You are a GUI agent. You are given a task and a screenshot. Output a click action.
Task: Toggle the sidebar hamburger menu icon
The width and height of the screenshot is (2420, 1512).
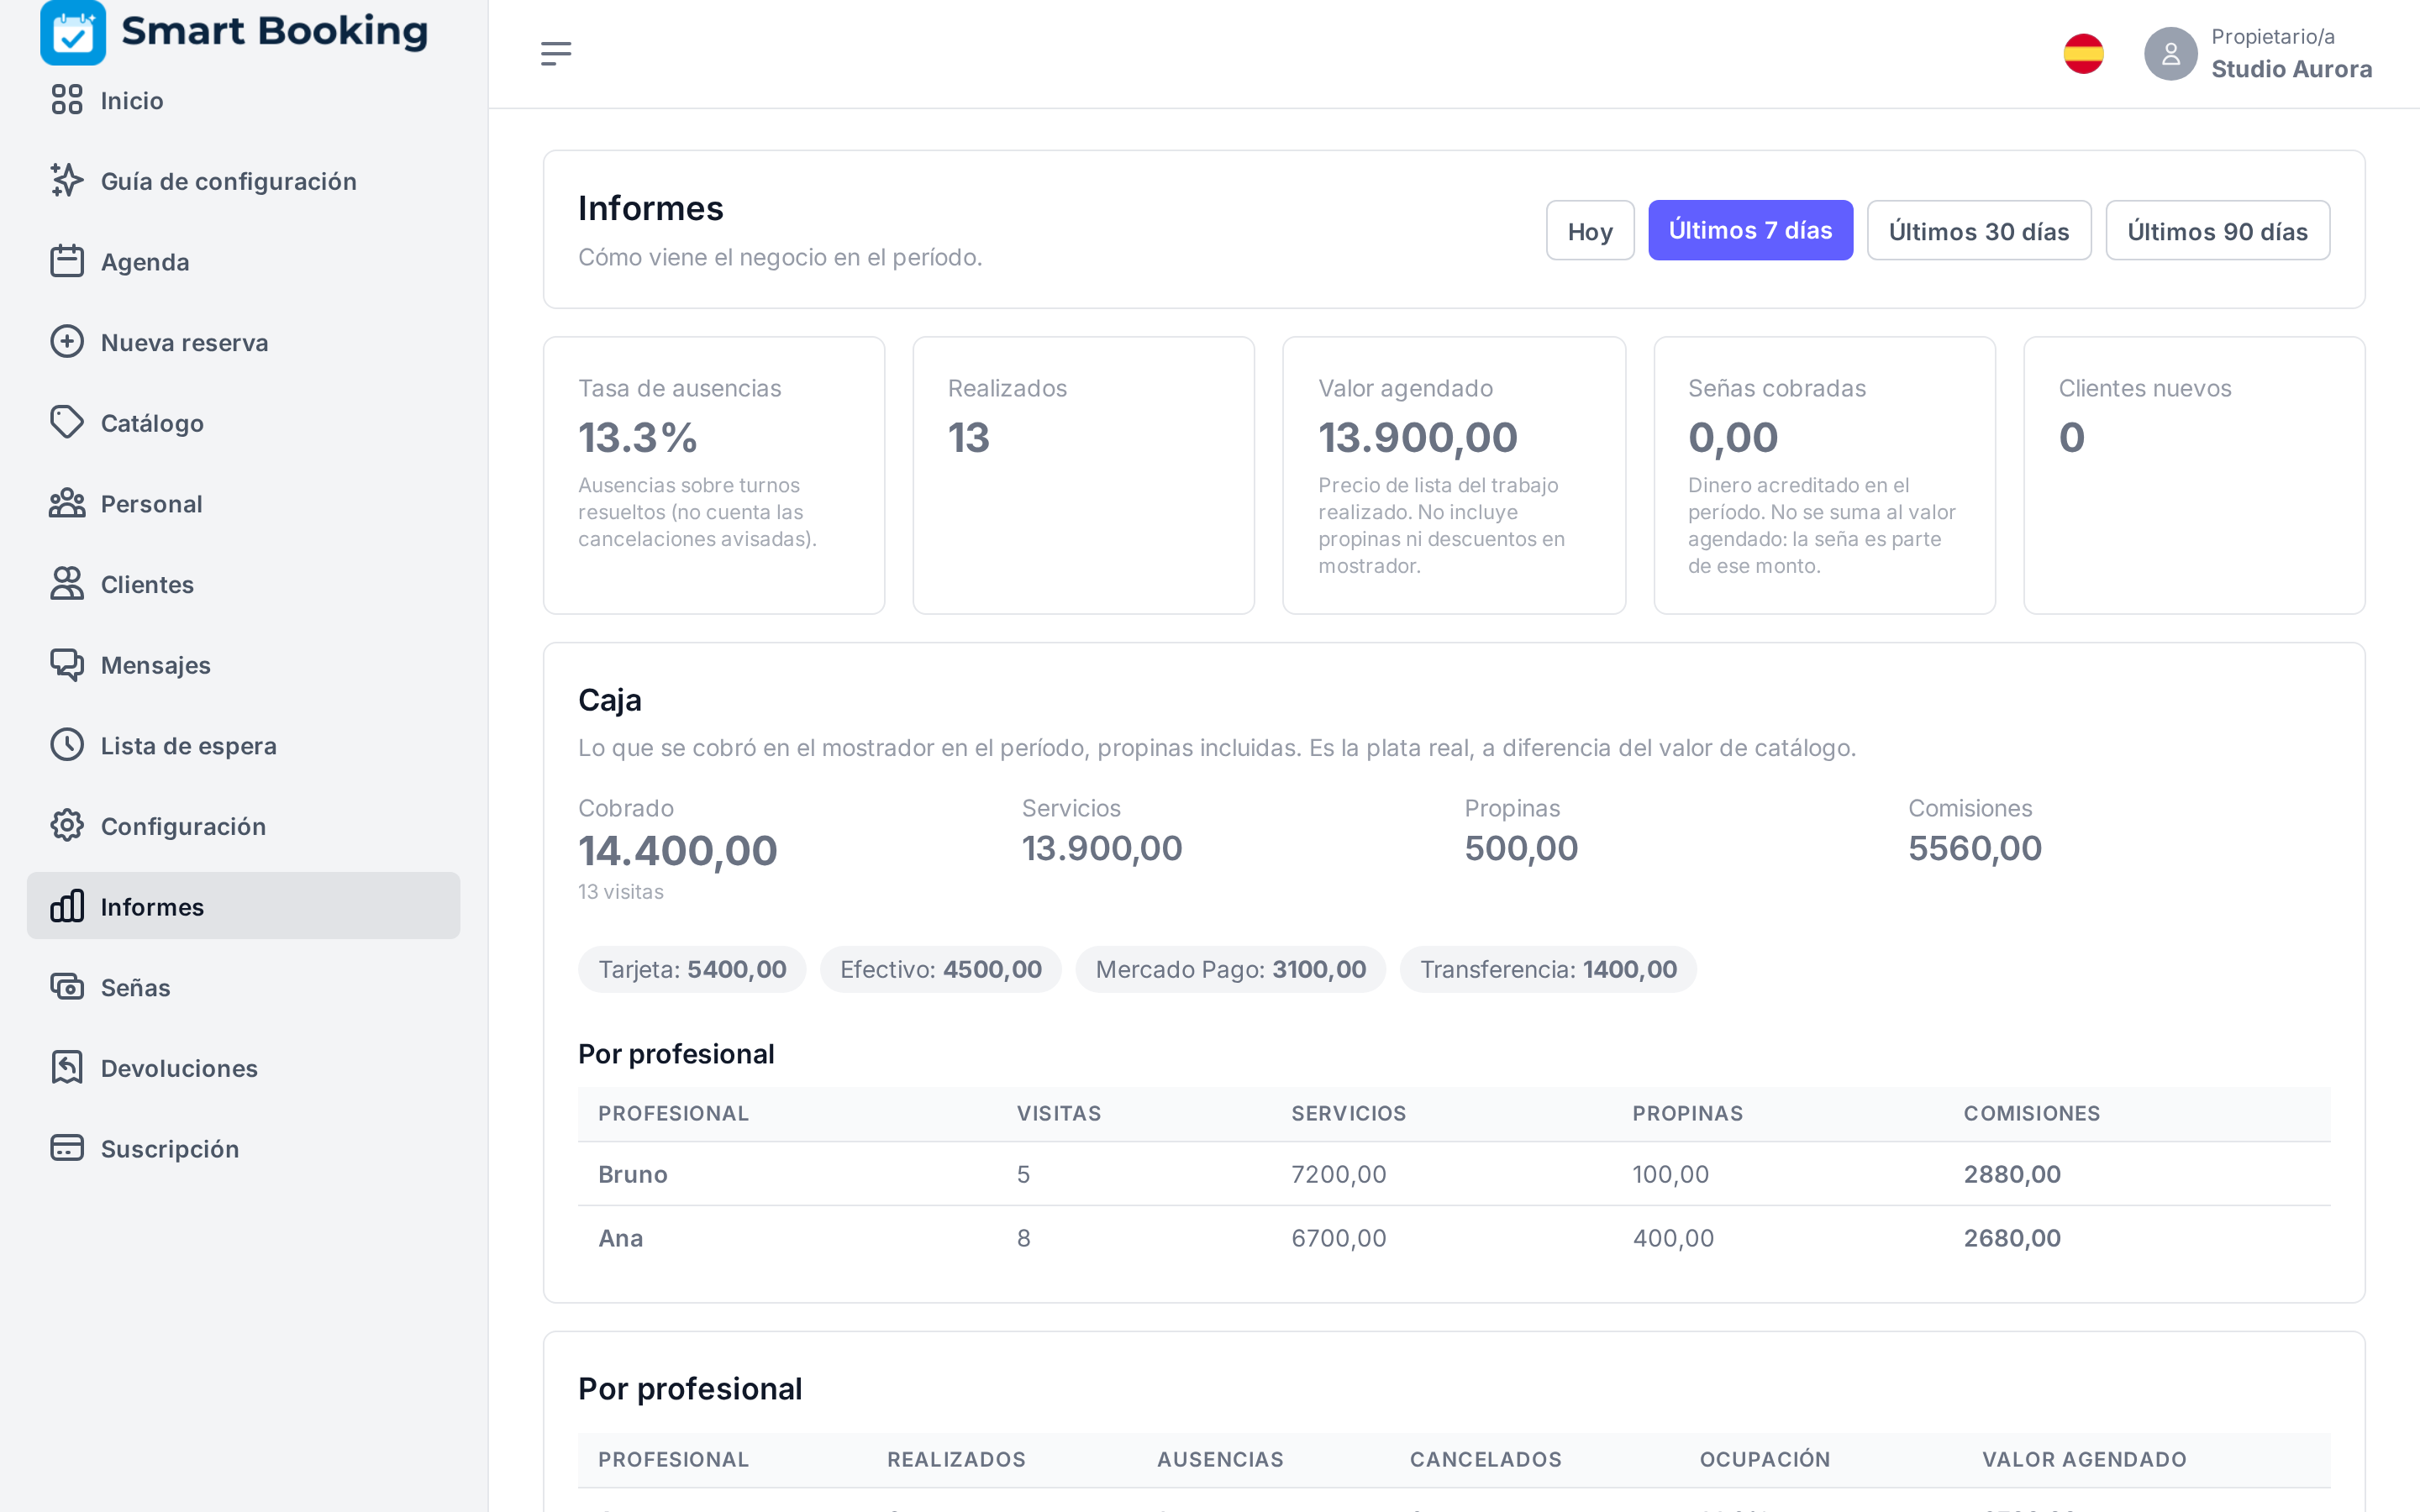556,54
